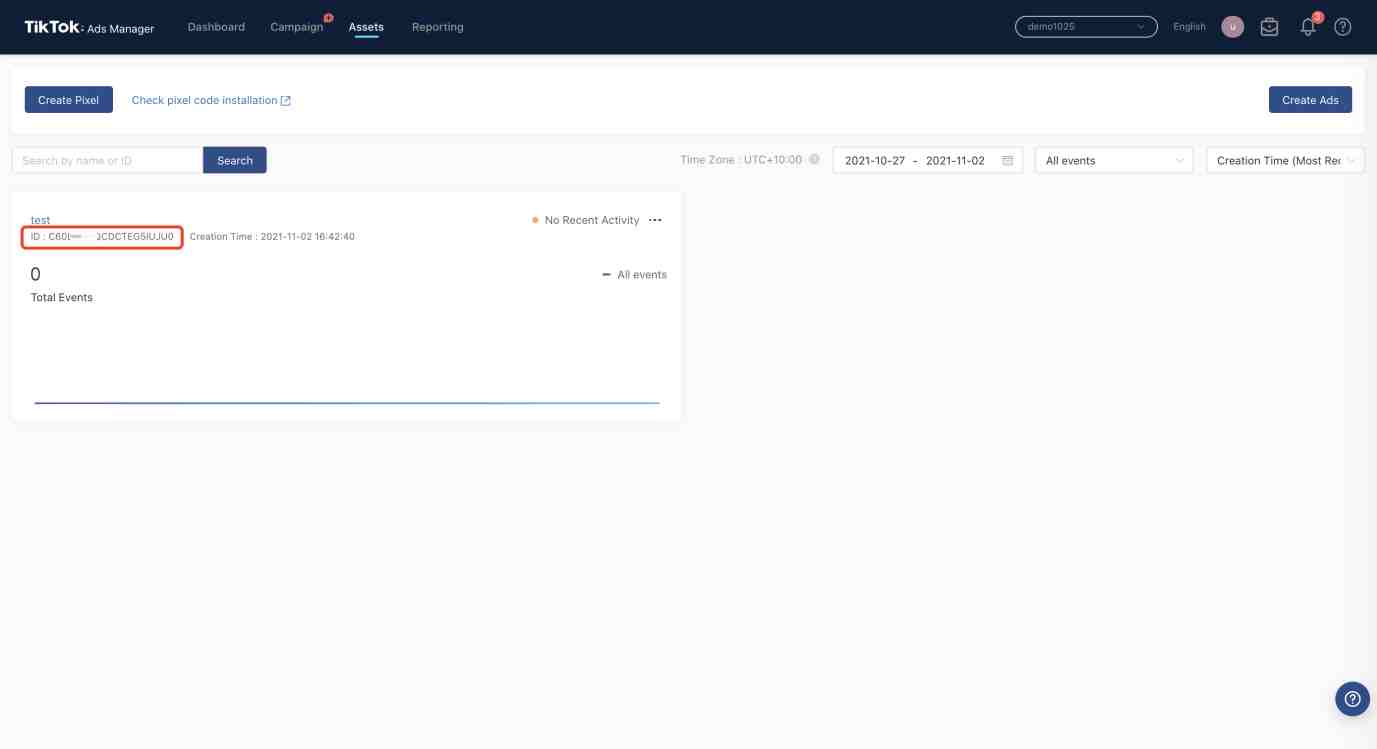Click the Create Ads button

1310,100
